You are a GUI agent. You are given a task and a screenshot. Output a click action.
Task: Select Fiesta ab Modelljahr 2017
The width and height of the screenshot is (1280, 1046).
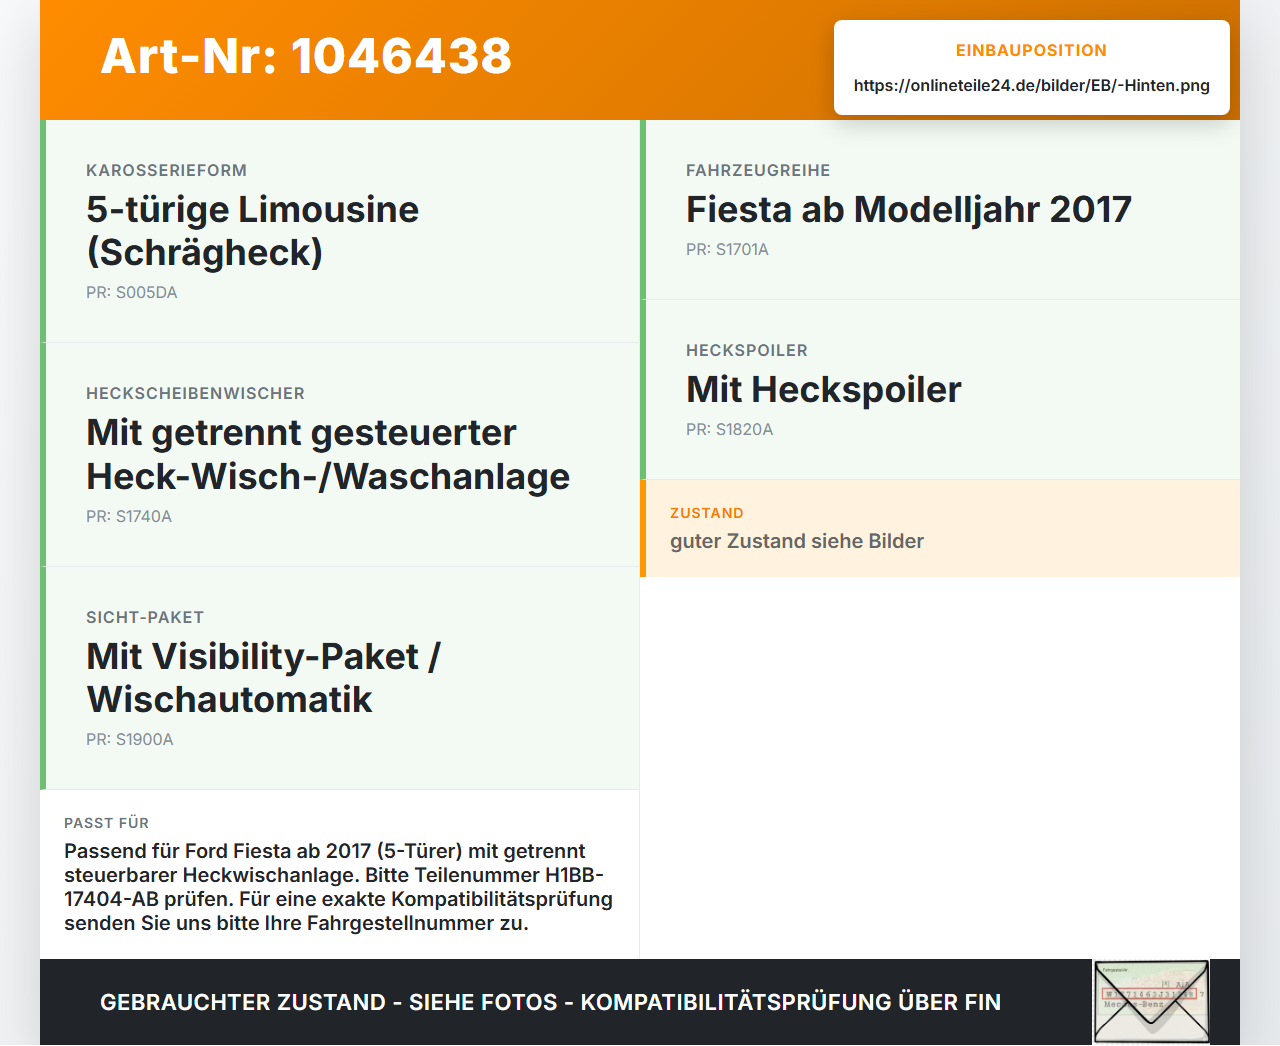[909, 209]
